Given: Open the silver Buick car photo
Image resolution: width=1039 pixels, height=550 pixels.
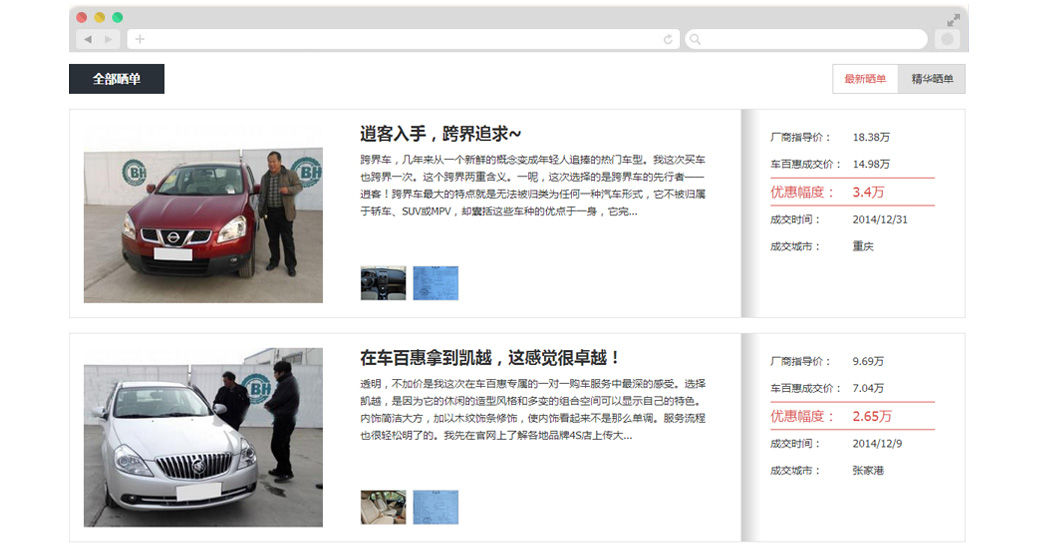Looking at the screenshot, I should tap(203, 437).
